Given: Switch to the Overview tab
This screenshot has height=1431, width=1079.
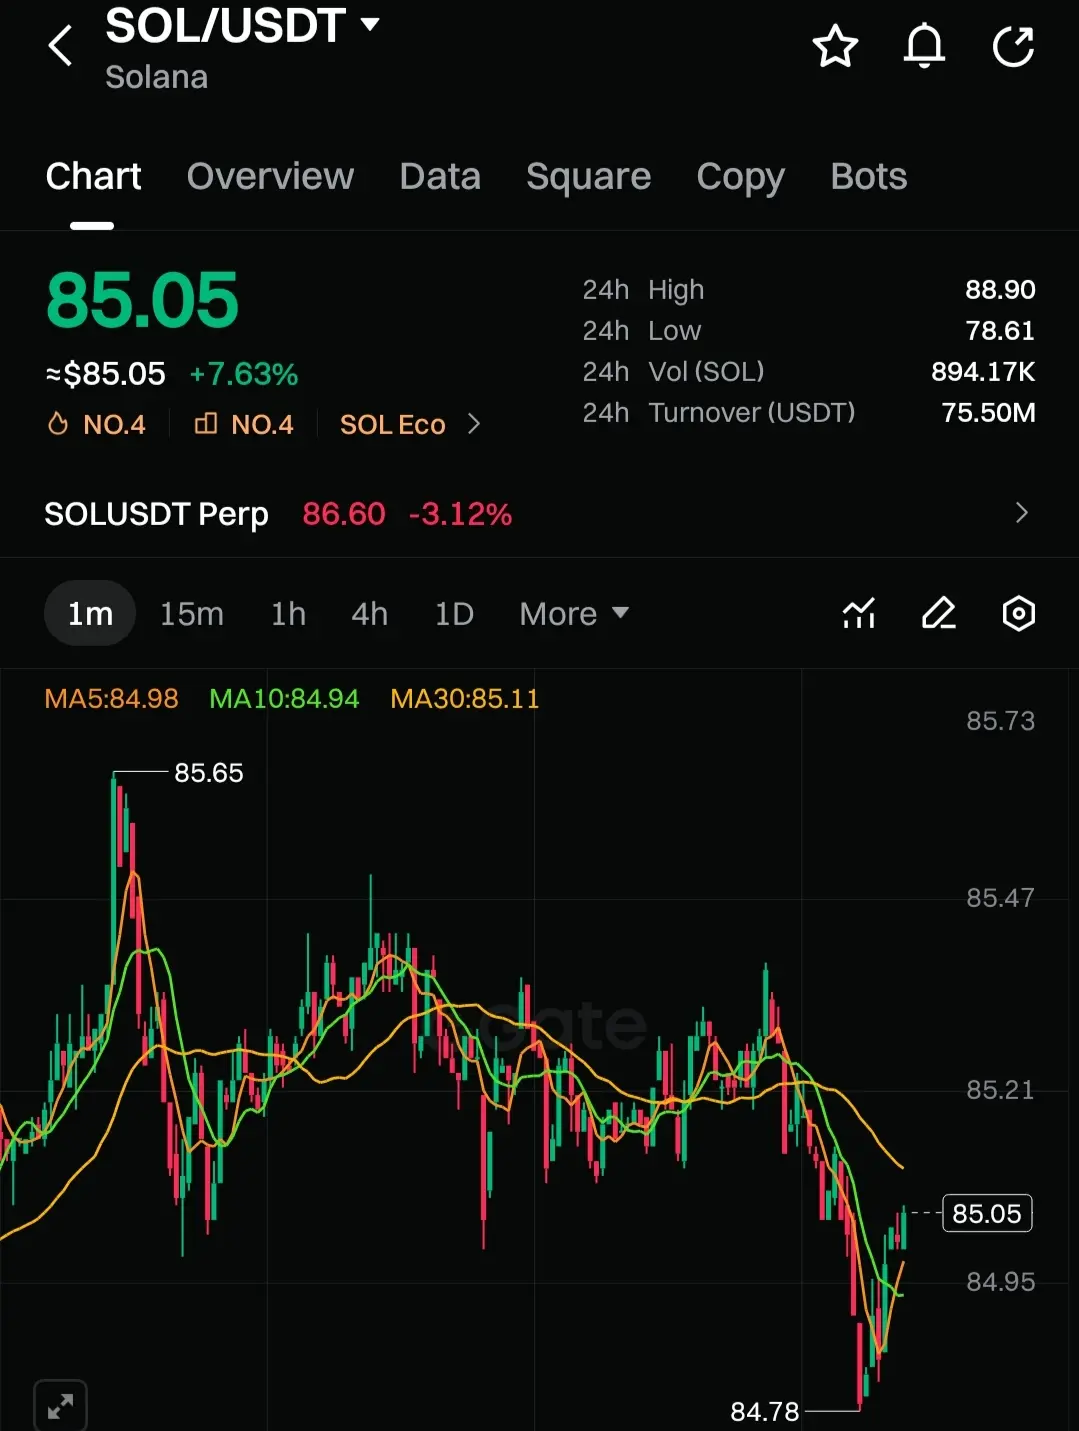Looking at the screenshot, I should click(270, 176).
